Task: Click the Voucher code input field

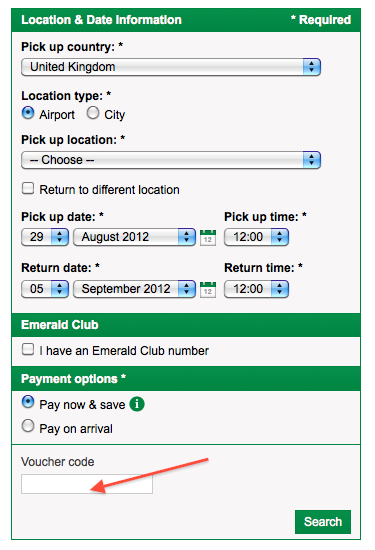Action: point(87,484)
